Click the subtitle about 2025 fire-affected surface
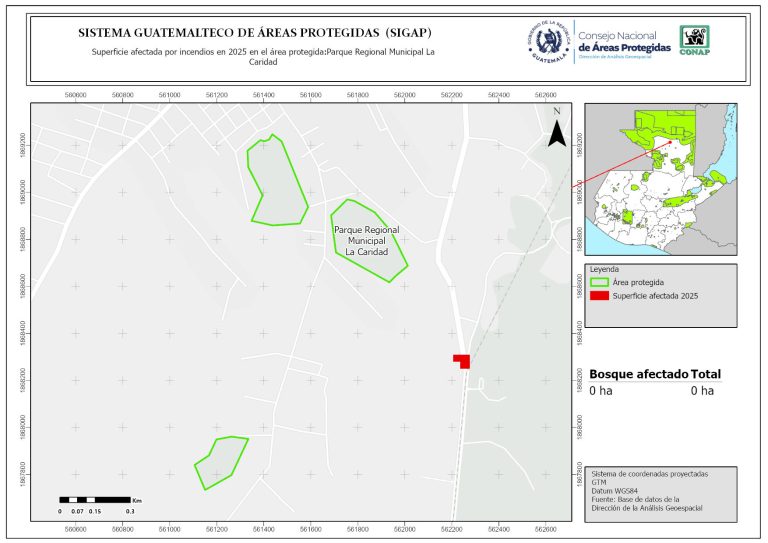The image size is (768, 543). tap(260, 56)
